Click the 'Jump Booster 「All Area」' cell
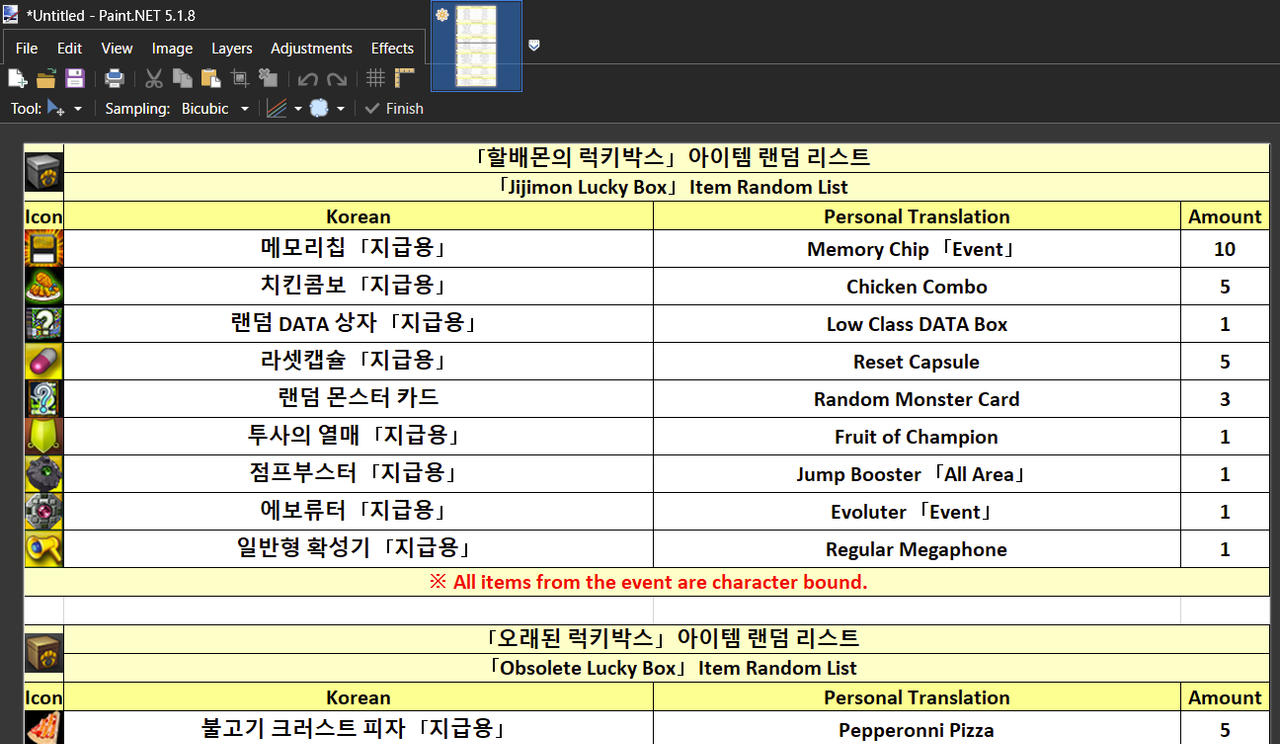 (x=917, y=474)
